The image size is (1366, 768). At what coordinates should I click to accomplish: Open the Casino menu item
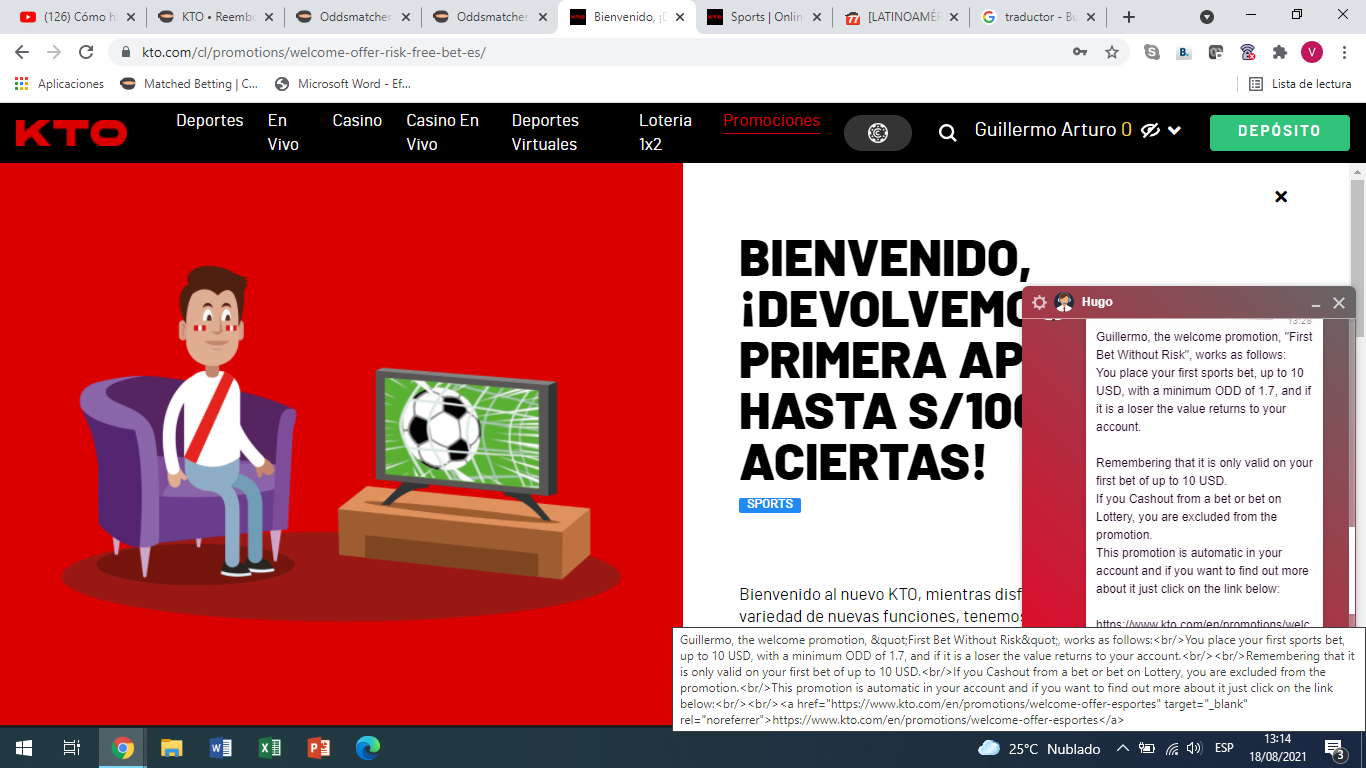tap(357, 120)
